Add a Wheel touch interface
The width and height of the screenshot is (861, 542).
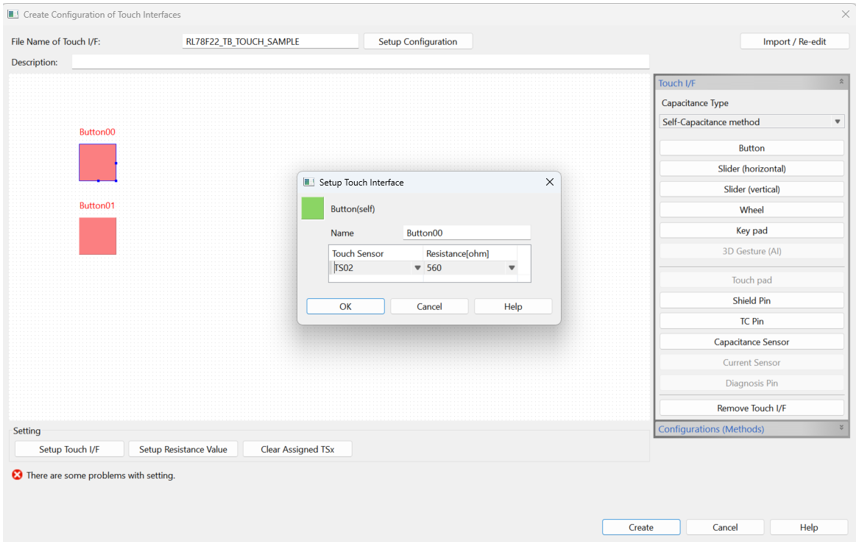point(752,210)
